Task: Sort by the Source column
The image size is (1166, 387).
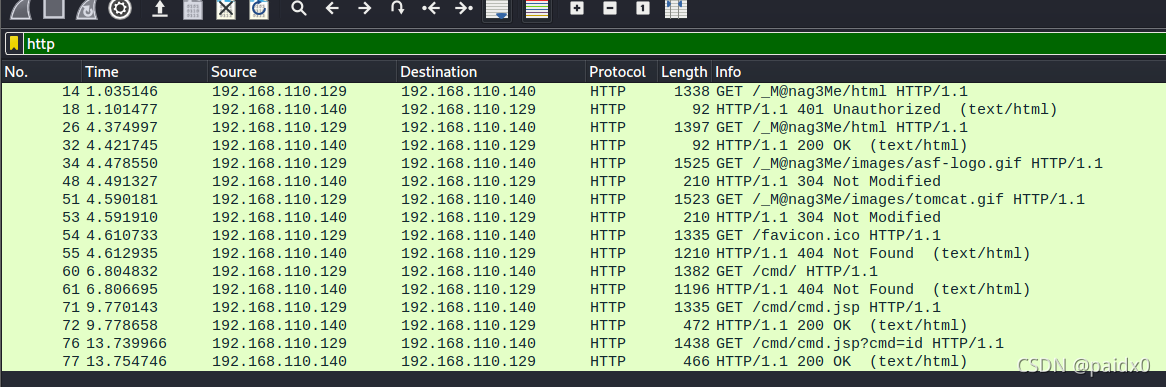Action: coord(302,72)
